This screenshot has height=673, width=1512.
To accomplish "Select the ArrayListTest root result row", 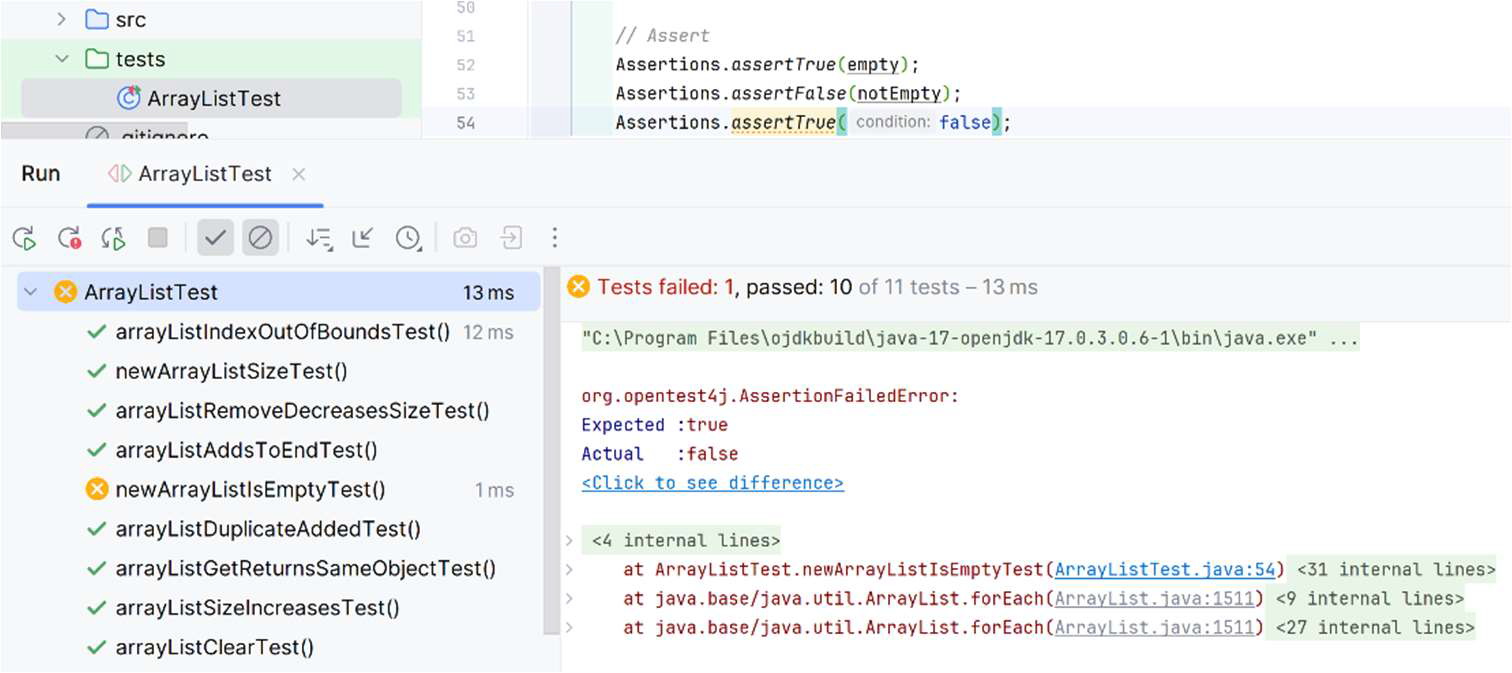I will [278, 292].
